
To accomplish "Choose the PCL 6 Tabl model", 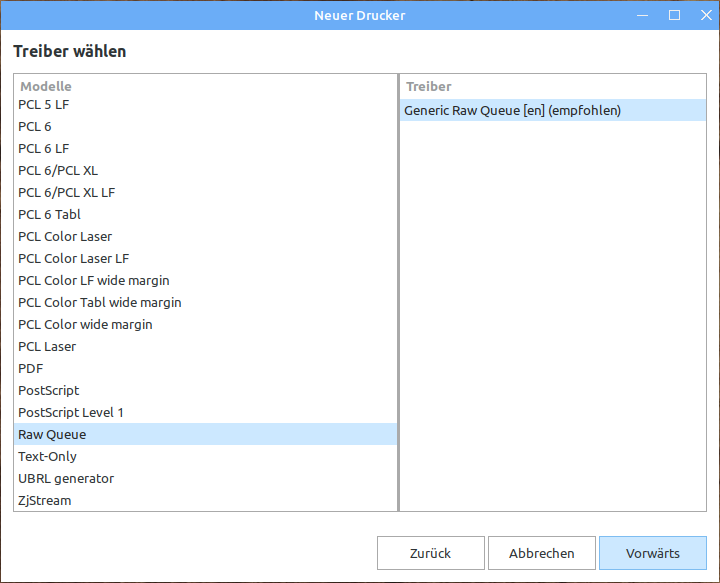I will (49, 214).
